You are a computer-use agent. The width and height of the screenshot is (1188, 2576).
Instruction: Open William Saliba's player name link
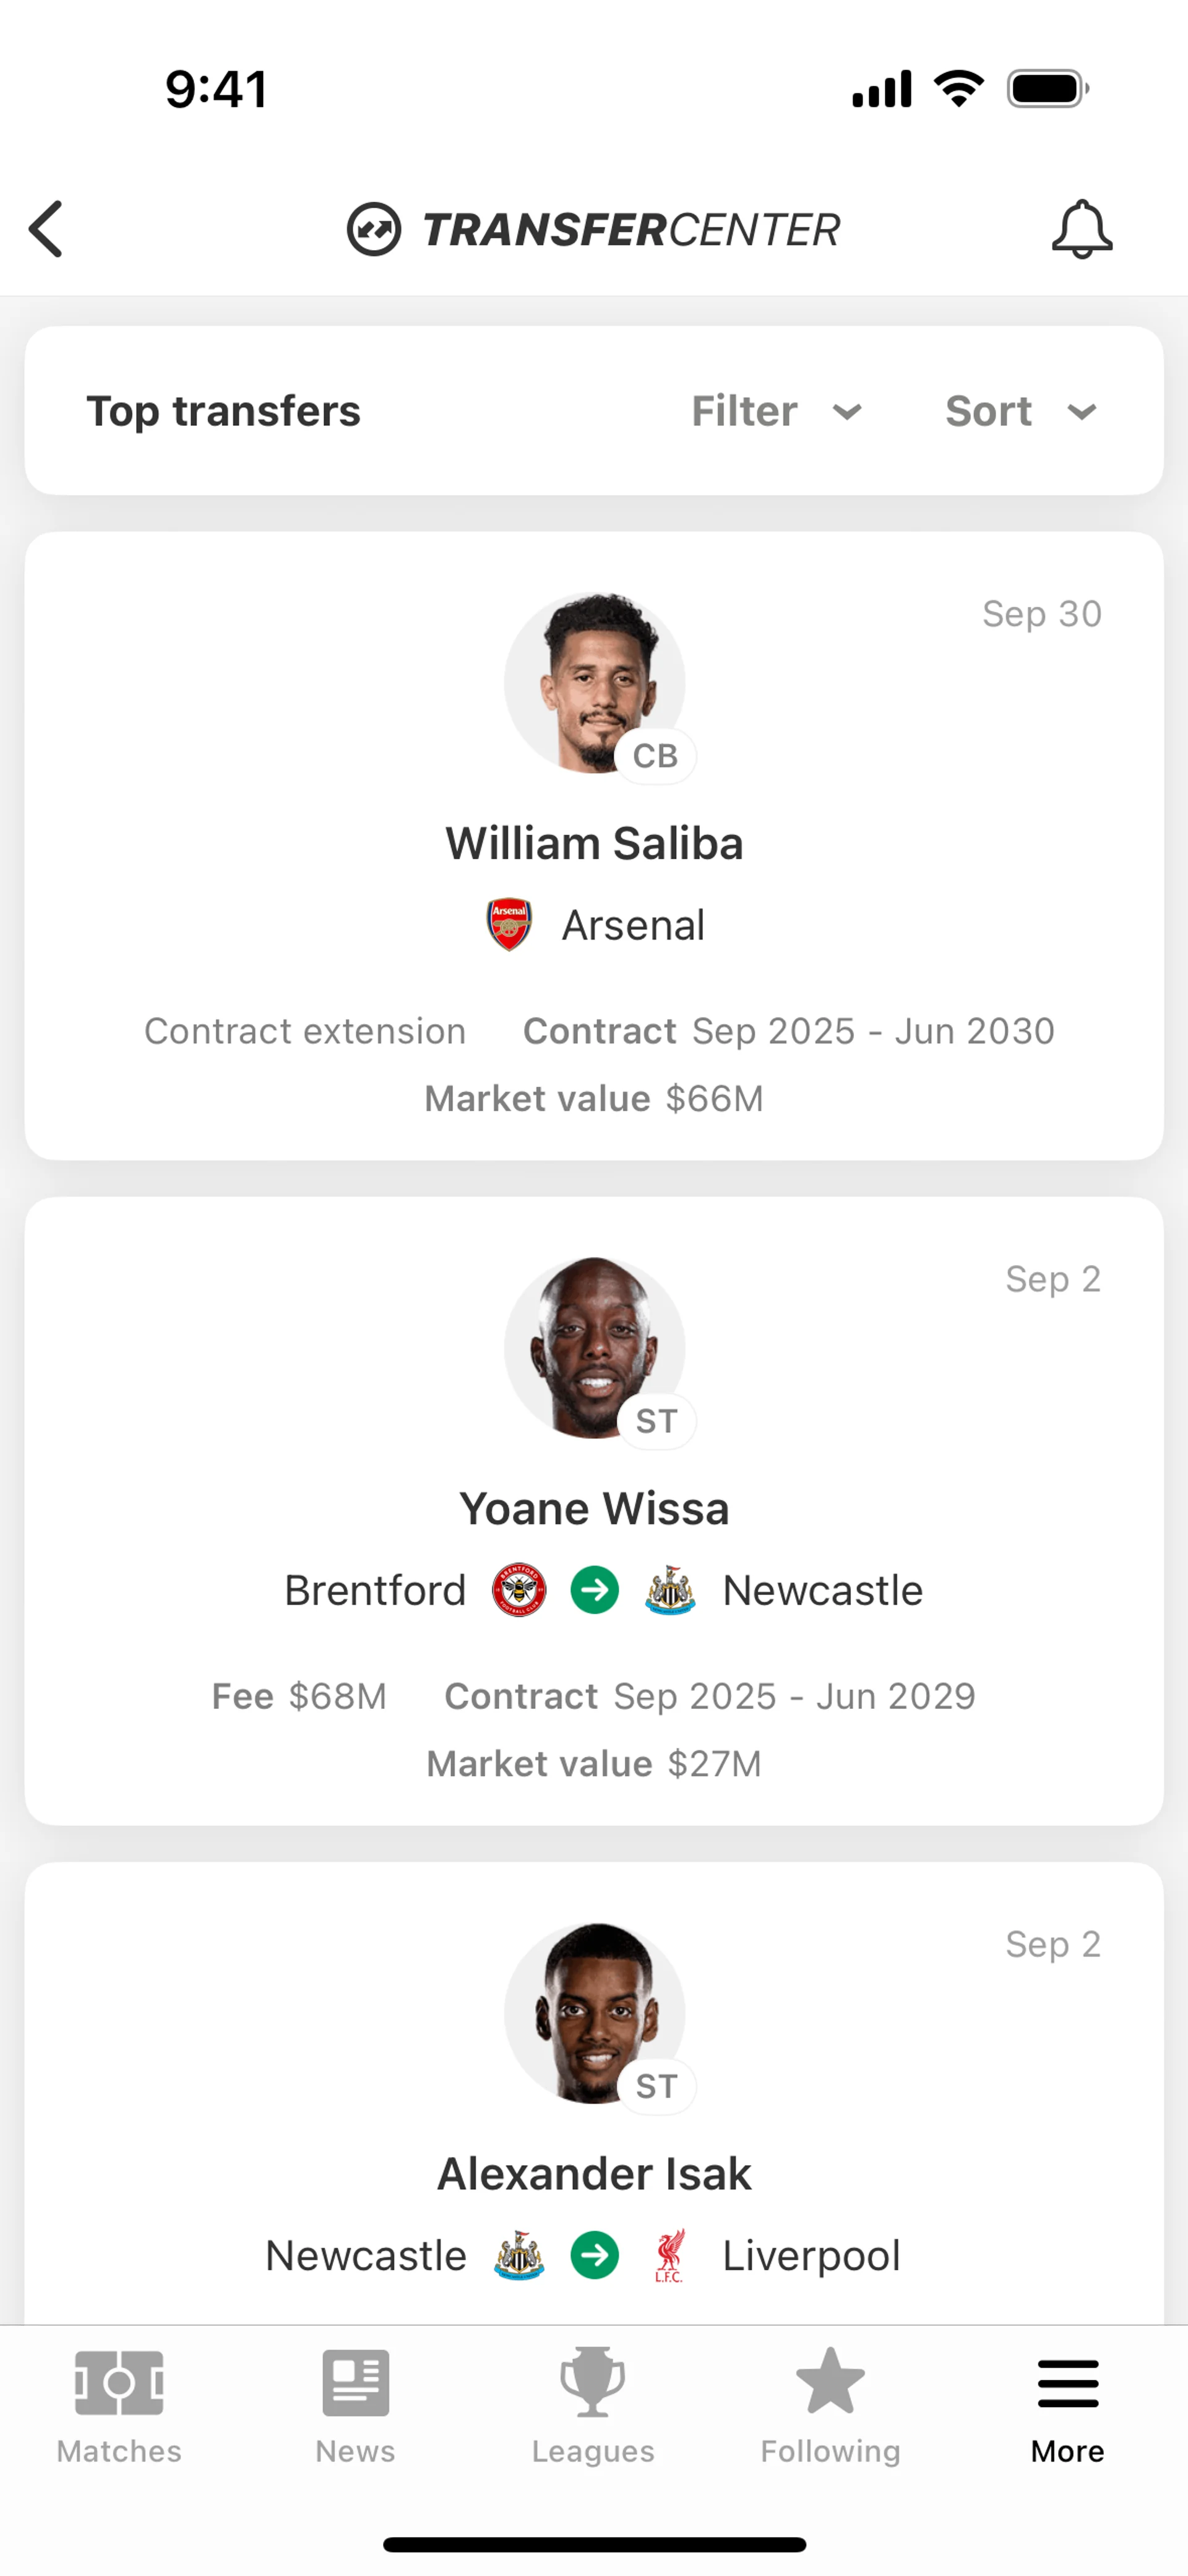pyautogui.click(x=594, y=843)
